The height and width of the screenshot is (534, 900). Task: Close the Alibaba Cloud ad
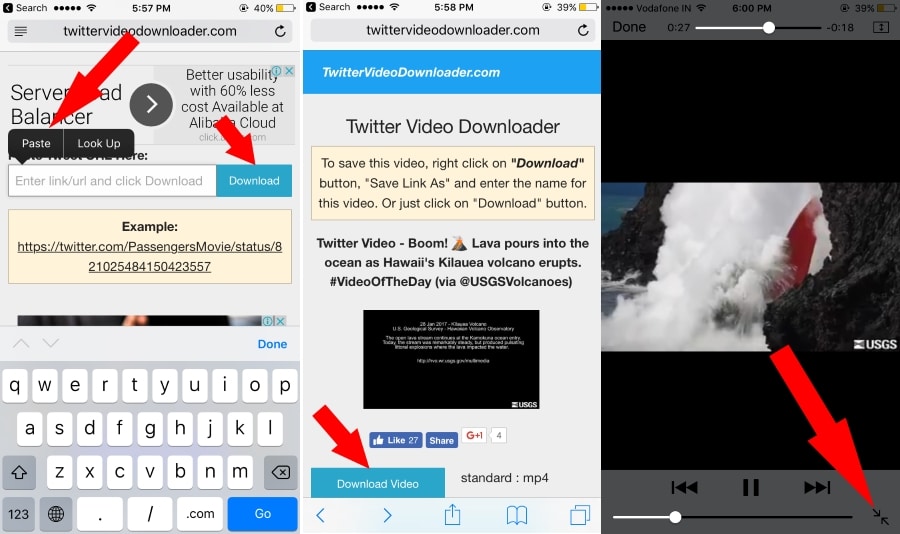(289, 71)
